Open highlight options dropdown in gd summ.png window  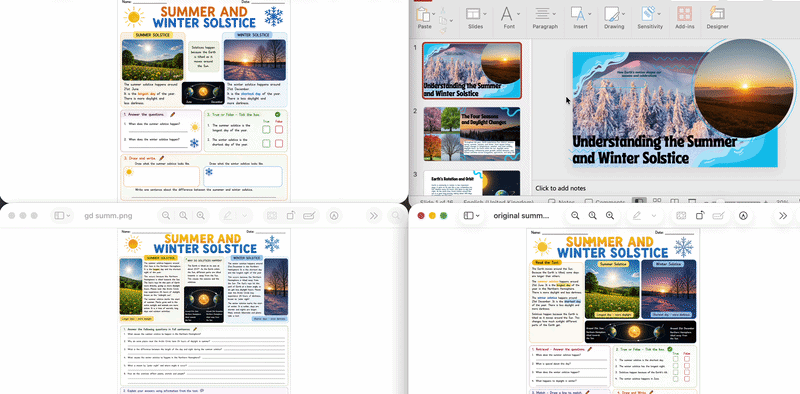click(x=244, y=216)
